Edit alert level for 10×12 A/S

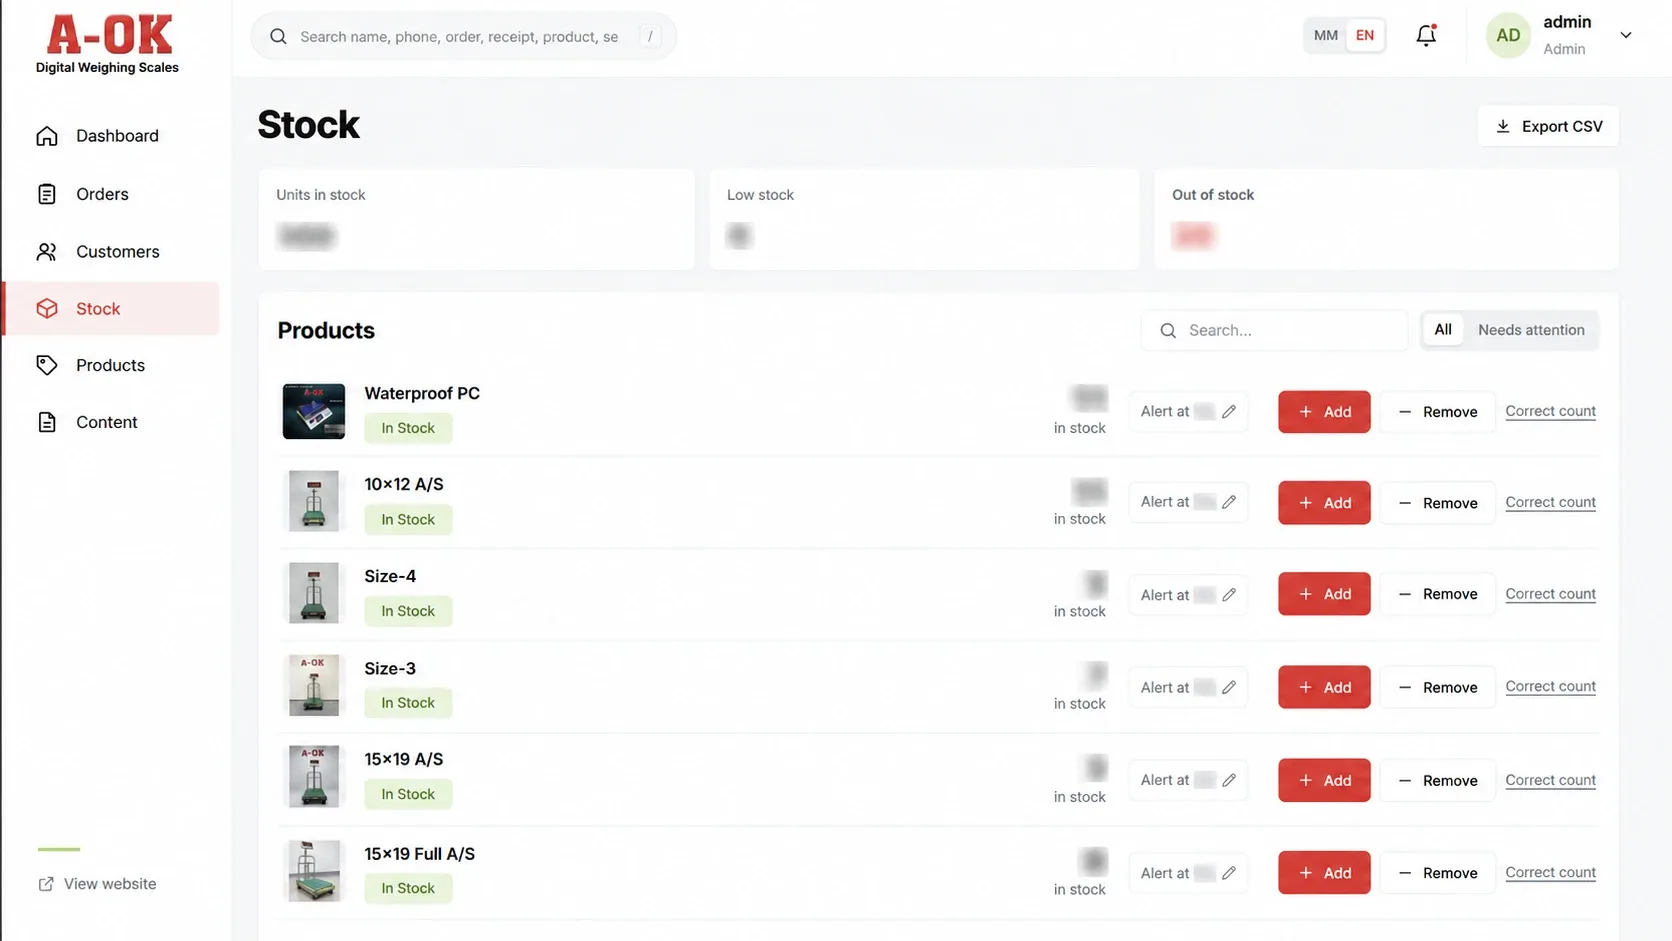click(x=1229, y=502)
